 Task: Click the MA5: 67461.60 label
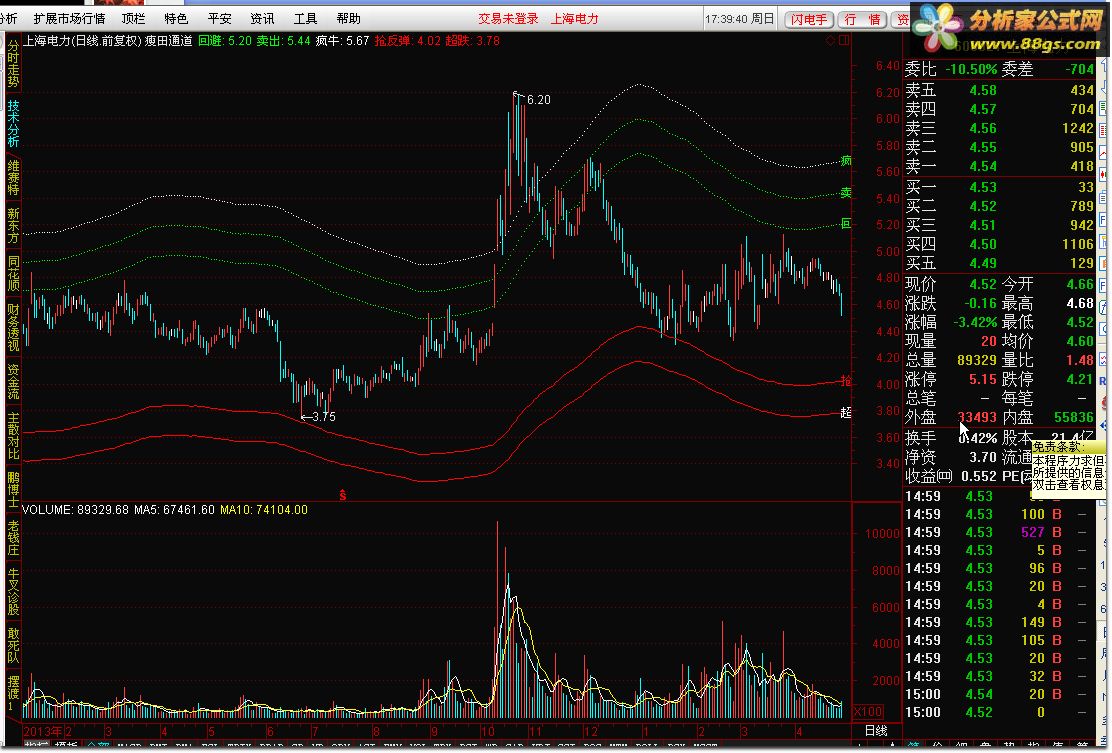(174, 510)
